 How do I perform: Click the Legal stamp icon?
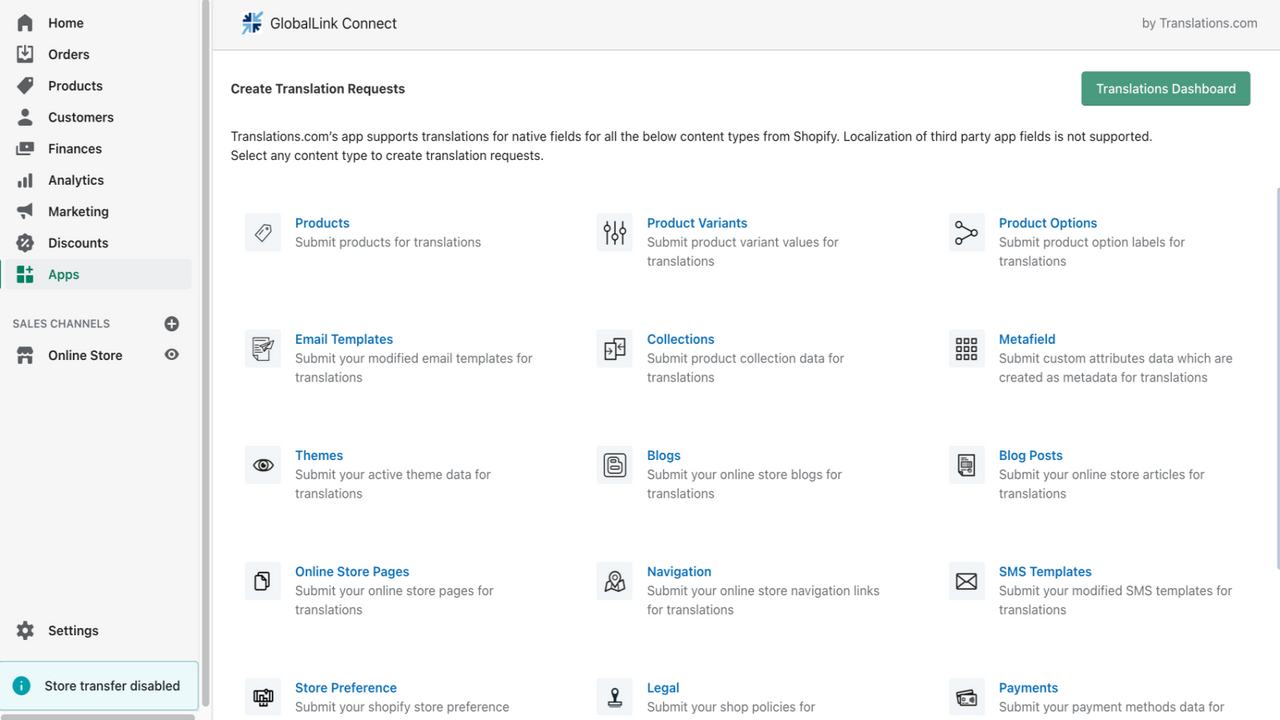tap(615, 697)
